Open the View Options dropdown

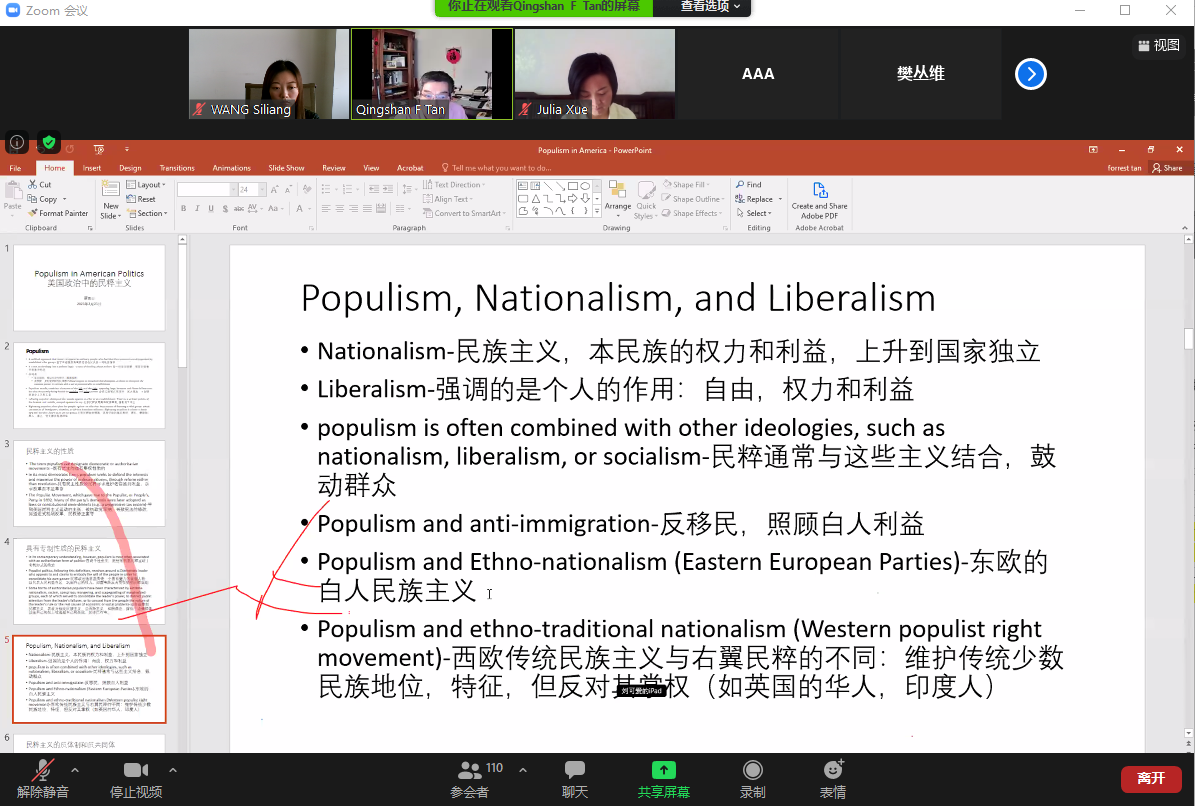coord(710,7)
